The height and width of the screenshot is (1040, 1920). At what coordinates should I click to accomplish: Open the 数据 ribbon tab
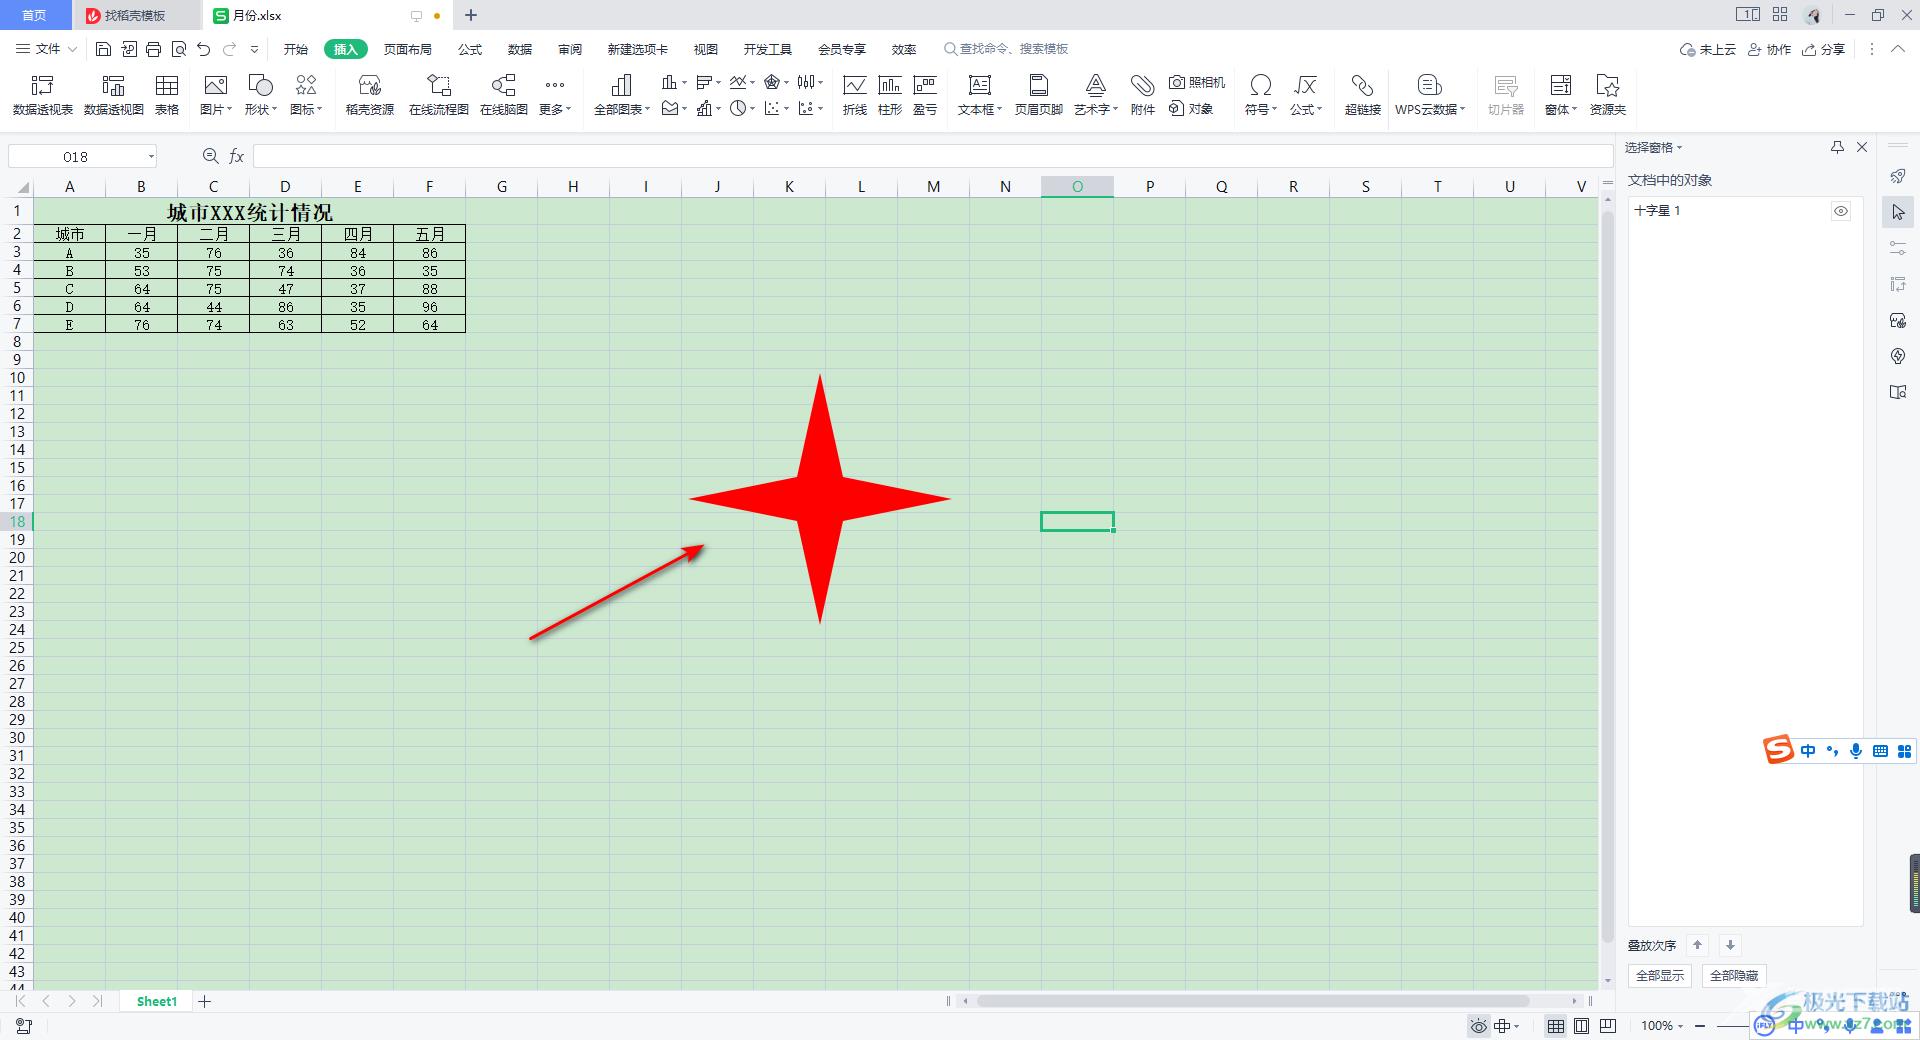coord(520,49)
